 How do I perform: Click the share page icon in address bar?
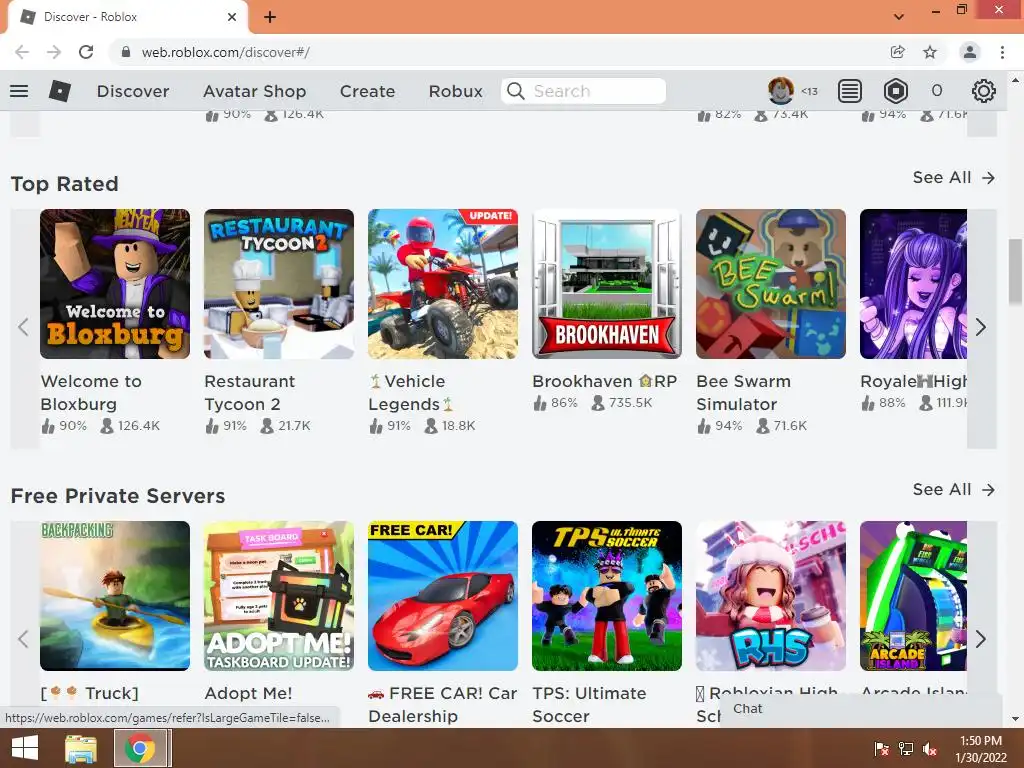tap(897, 52)
